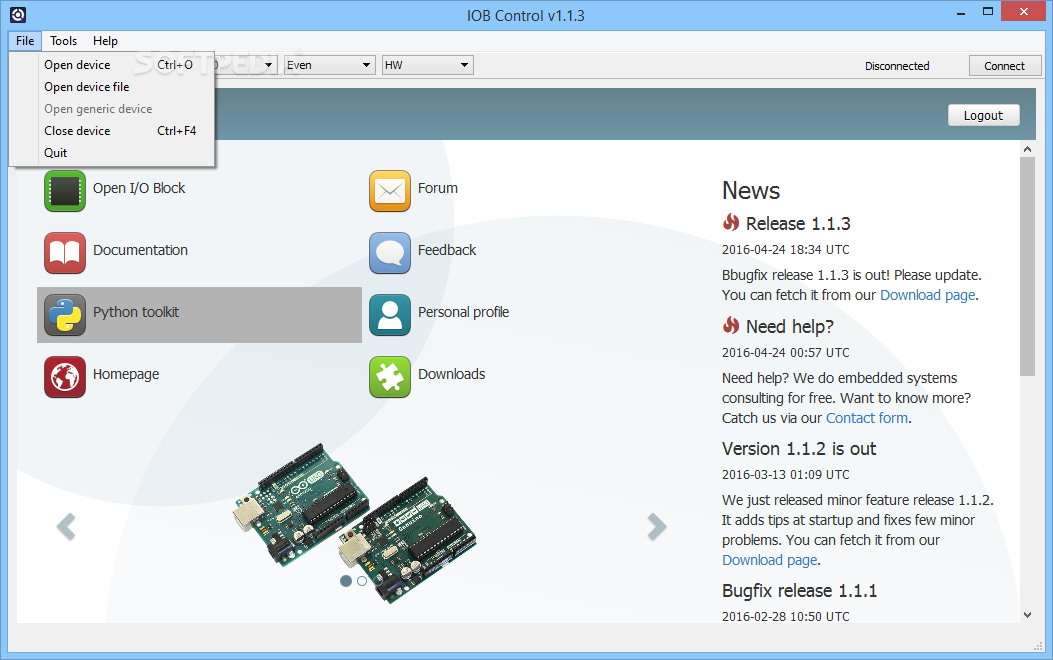Screen dimensions: 1053x660
Task: Click the Connect button
Action: (1005, 66)
